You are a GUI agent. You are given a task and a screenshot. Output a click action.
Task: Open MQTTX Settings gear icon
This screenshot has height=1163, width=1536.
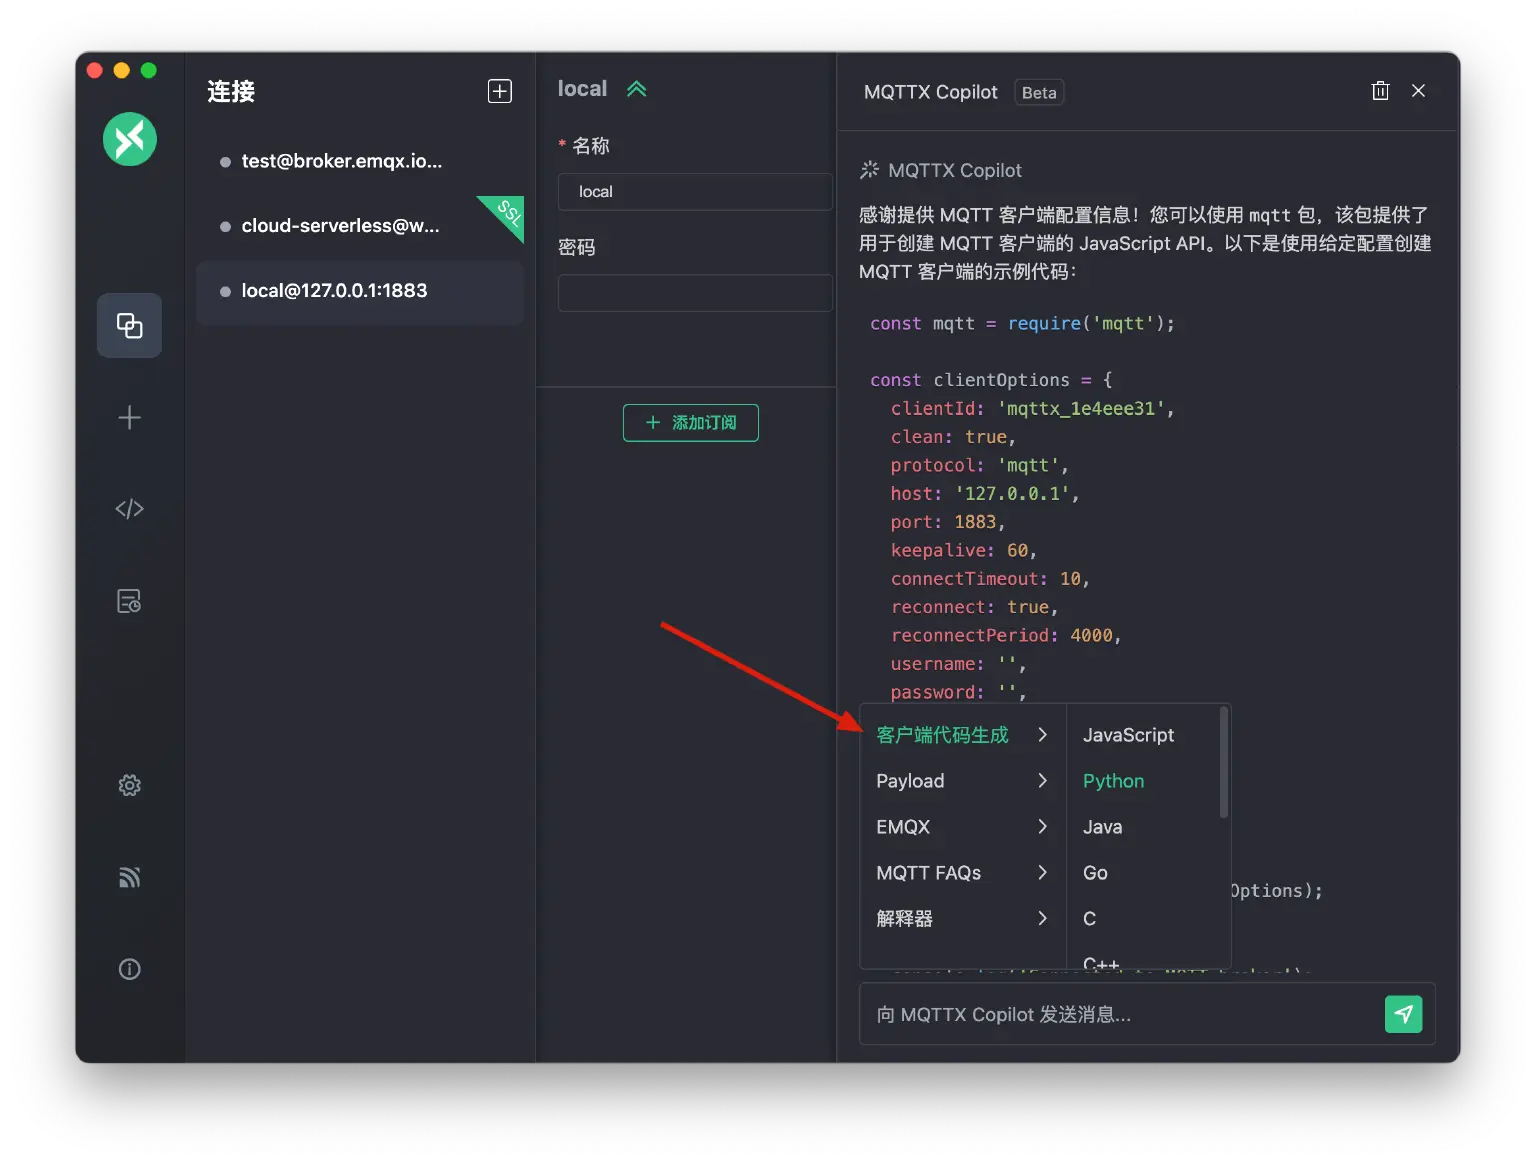pos(129,785)
